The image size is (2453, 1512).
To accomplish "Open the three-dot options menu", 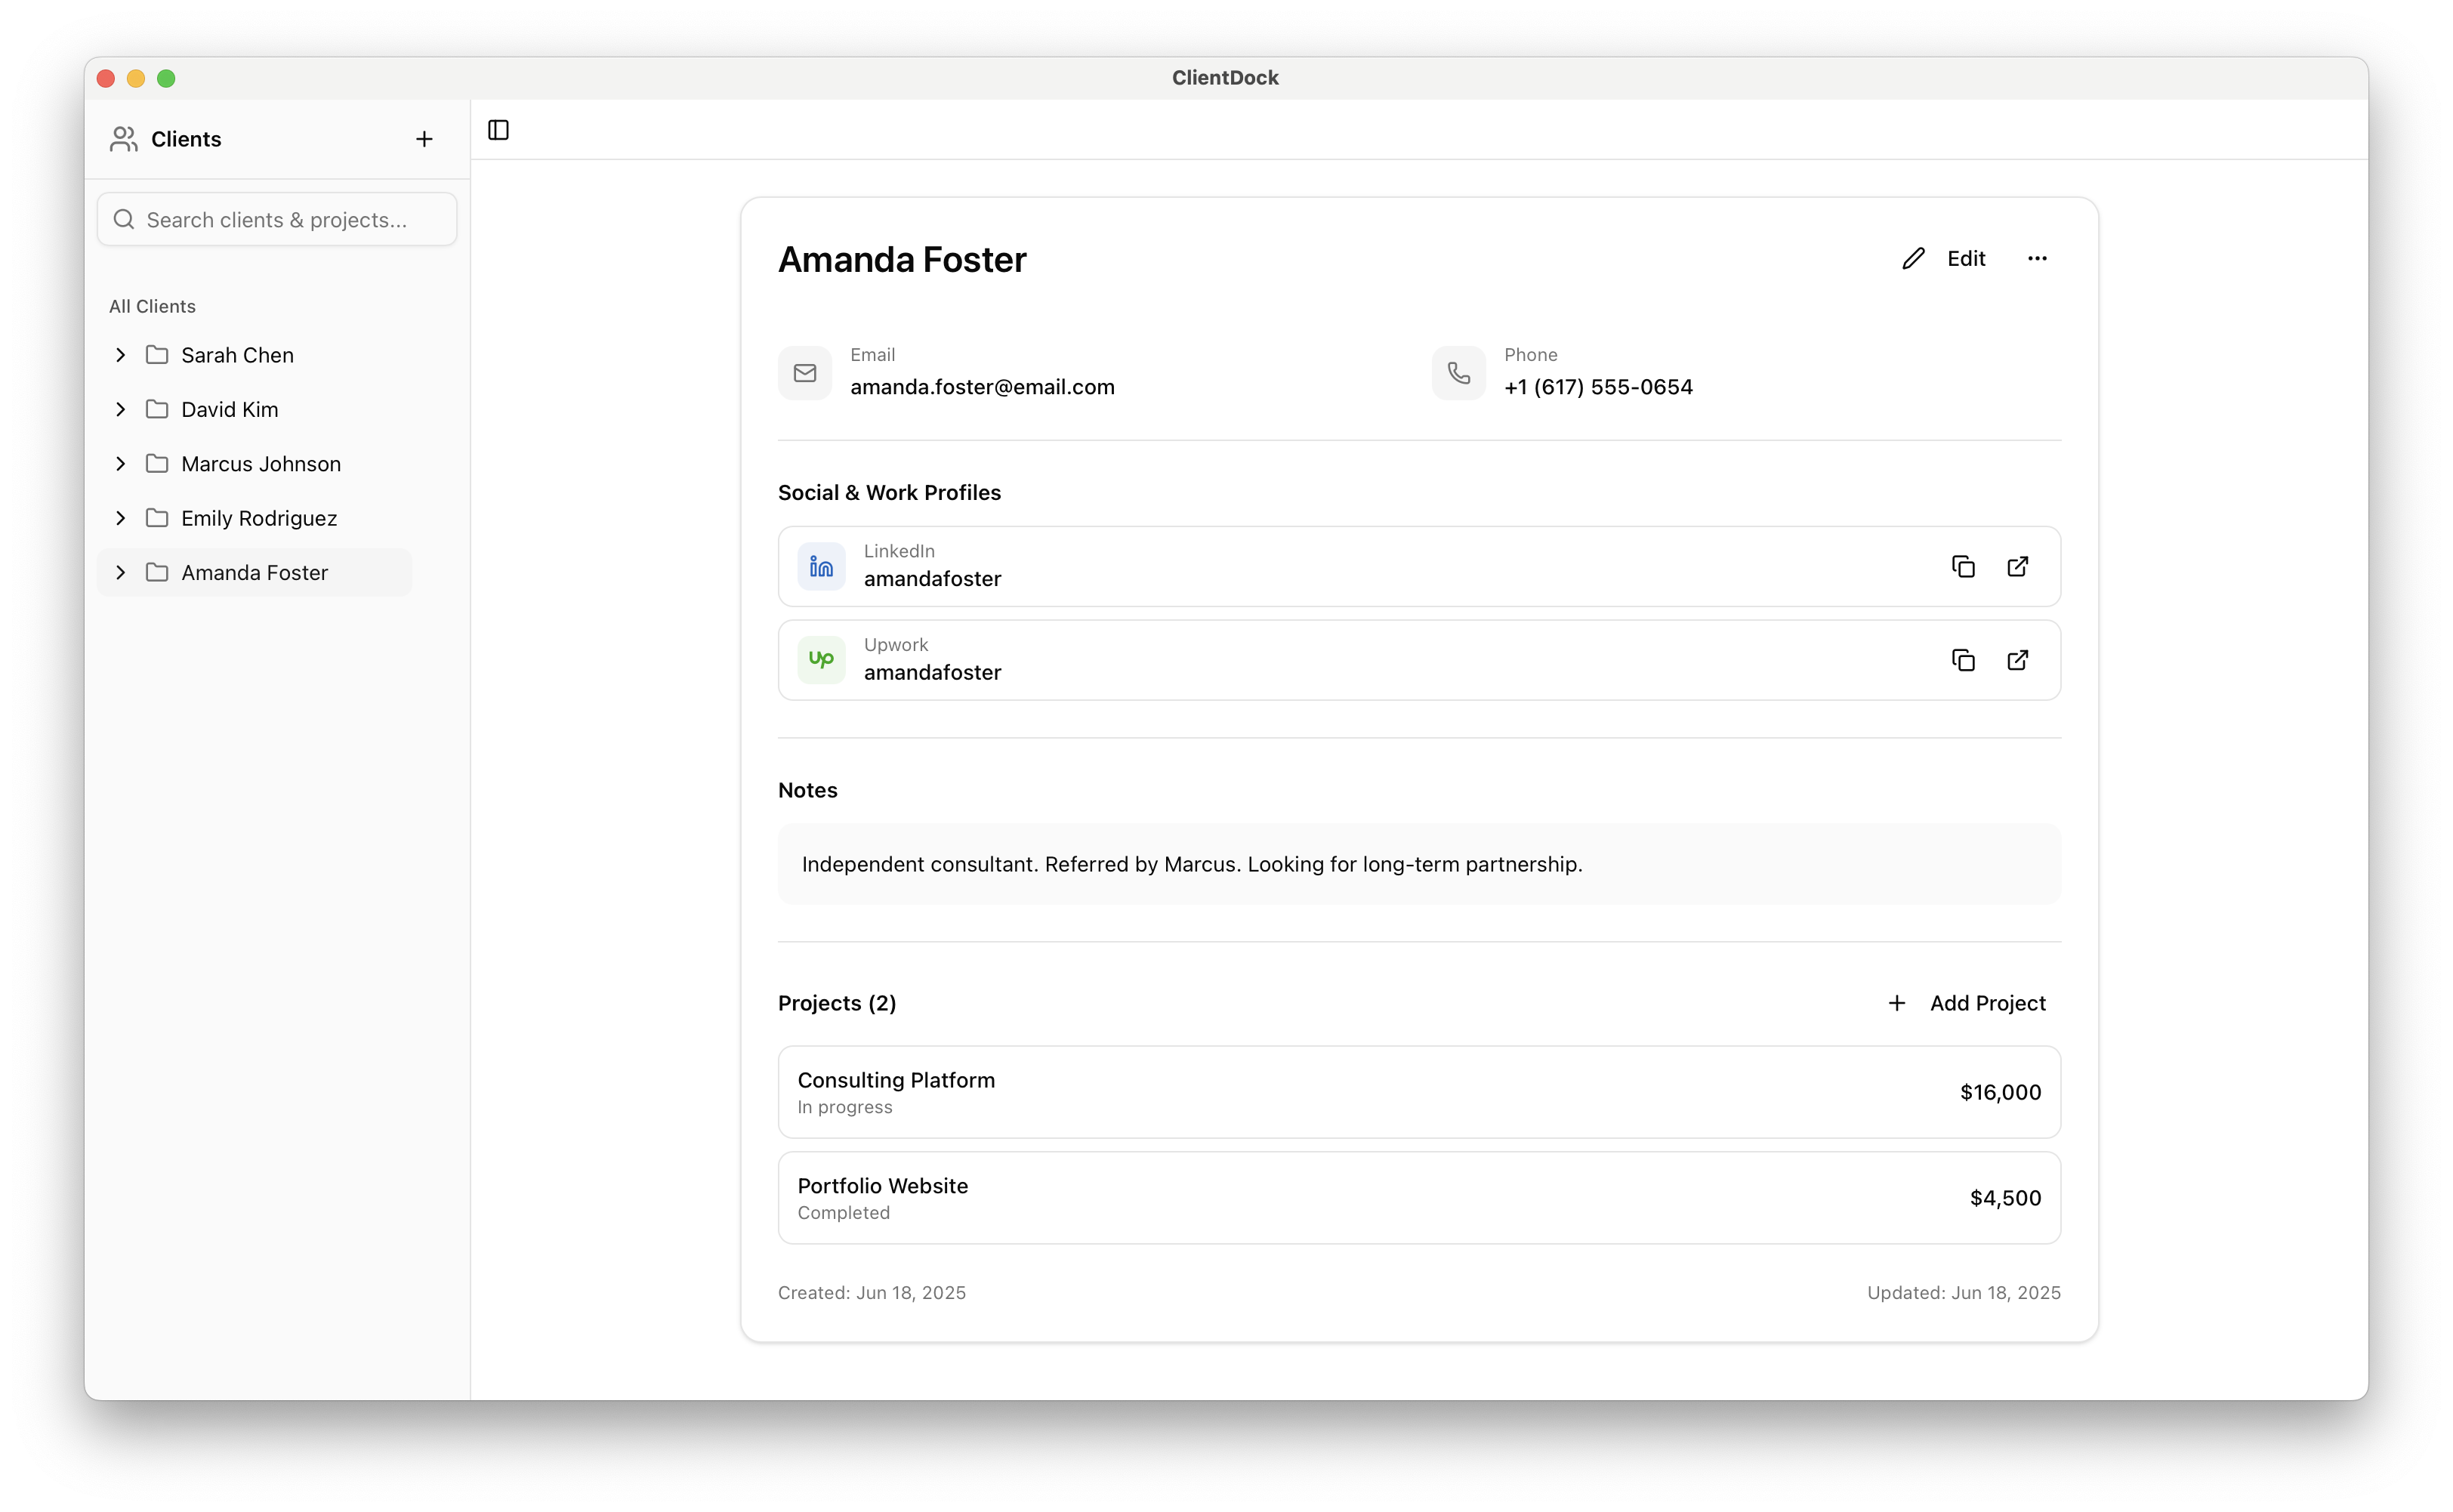I will tap(2038, 258).
